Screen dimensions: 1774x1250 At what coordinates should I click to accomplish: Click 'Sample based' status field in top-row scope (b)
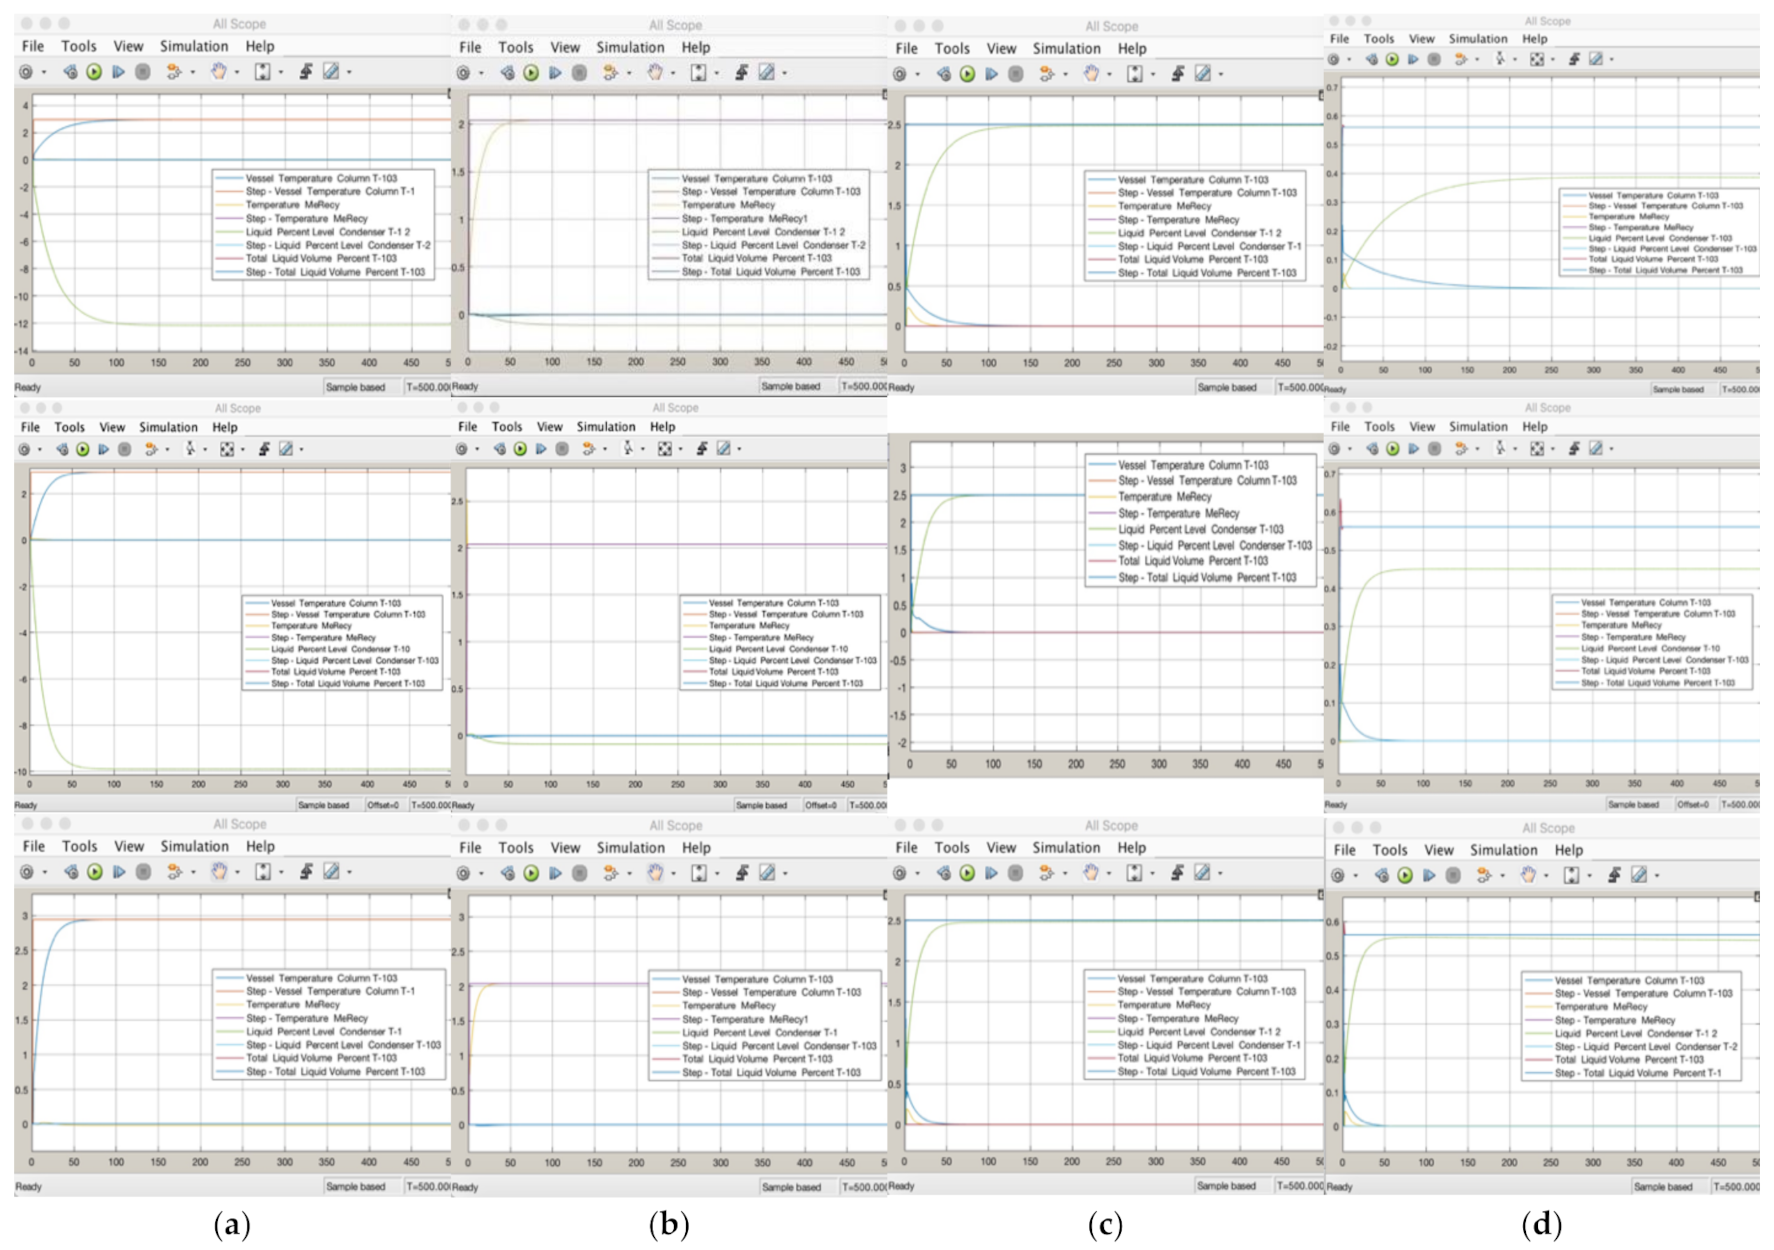click(x=790, y=386)
